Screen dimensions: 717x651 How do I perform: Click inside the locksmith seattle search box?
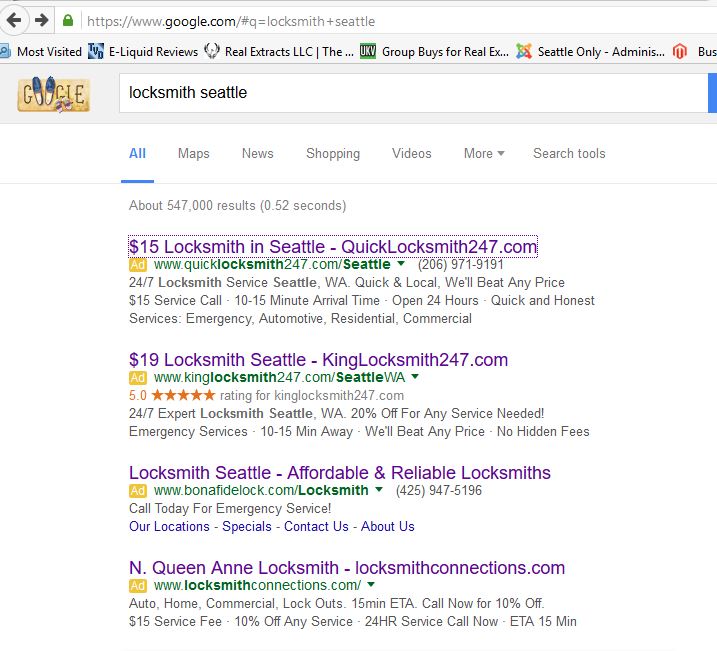[413, 93]
